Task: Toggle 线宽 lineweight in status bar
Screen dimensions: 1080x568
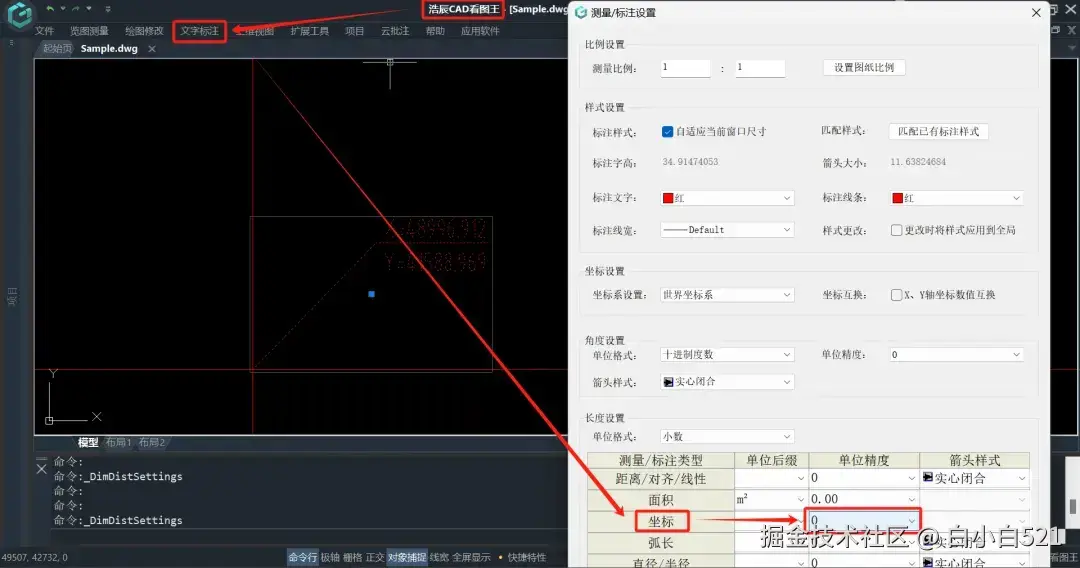Action: pos(439,557)
